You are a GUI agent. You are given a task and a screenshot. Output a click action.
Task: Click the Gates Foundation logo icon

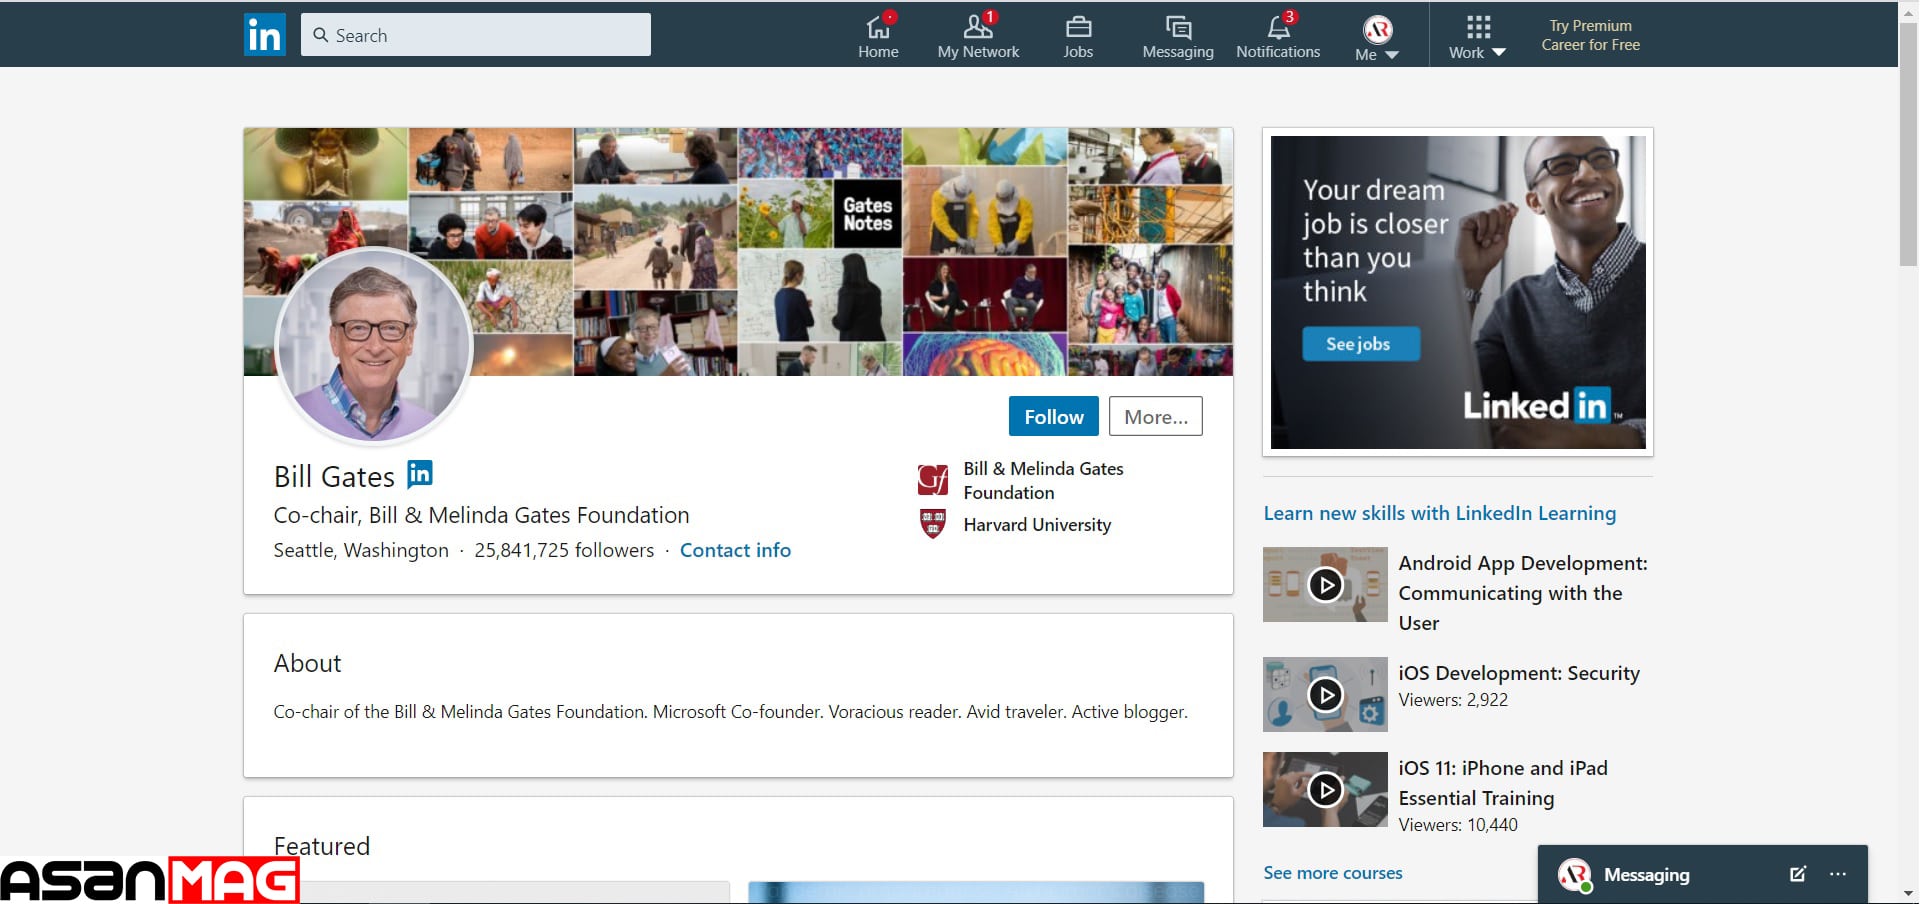[x=933, y=480]
